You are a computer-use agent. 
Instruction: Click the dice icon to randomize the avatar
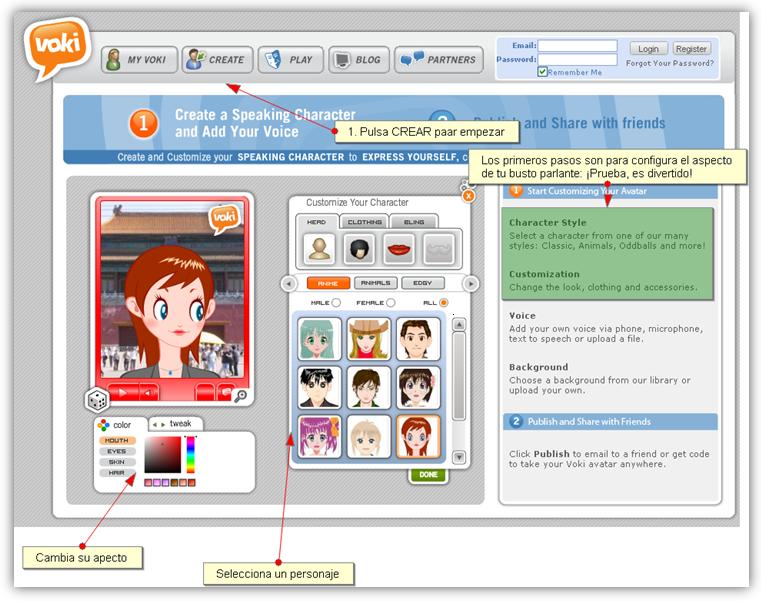(x=97, y=400)
